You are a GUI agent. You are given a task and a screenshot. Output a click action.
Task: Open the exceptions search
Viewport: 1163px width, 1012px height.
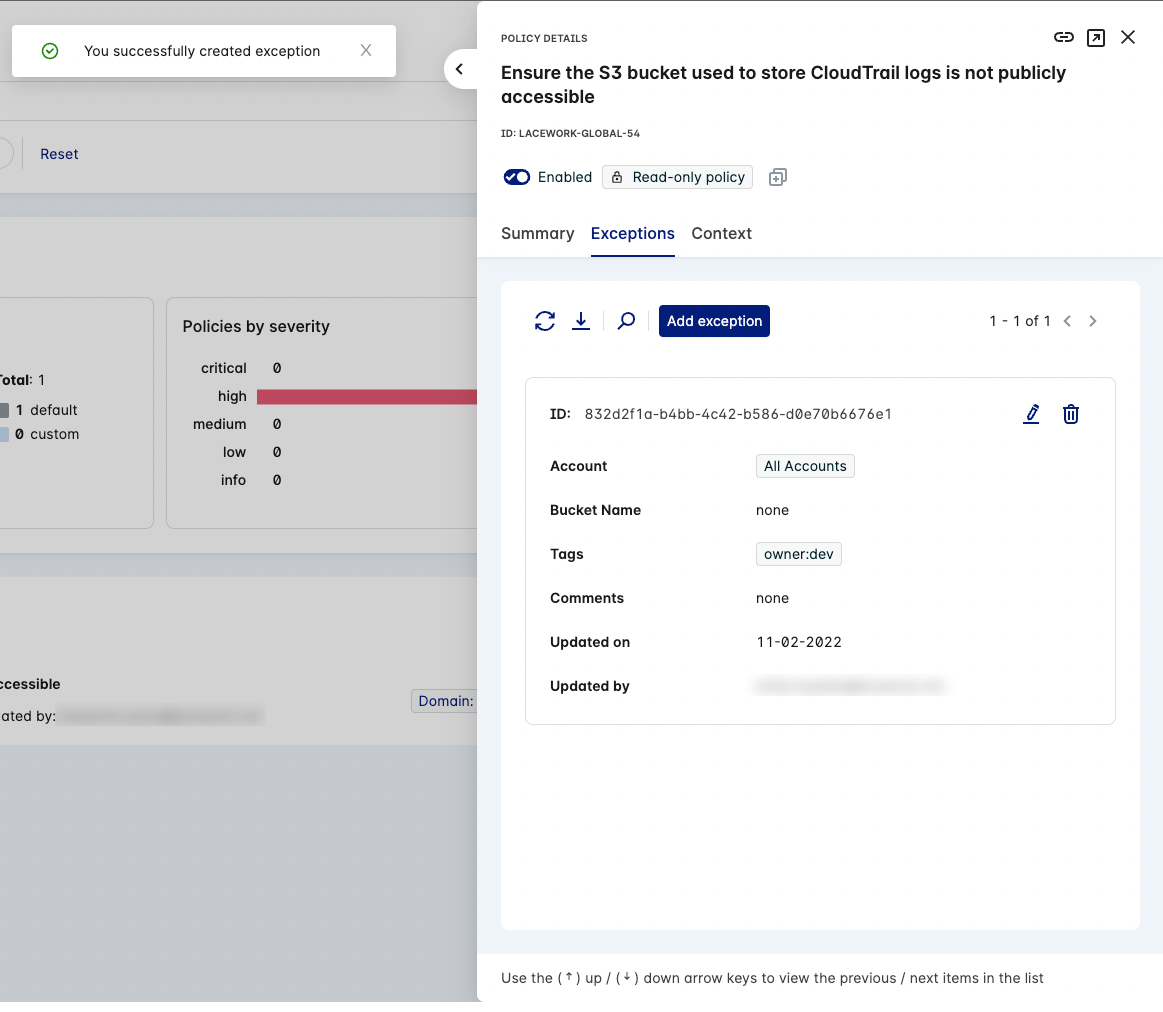(626, 321)
